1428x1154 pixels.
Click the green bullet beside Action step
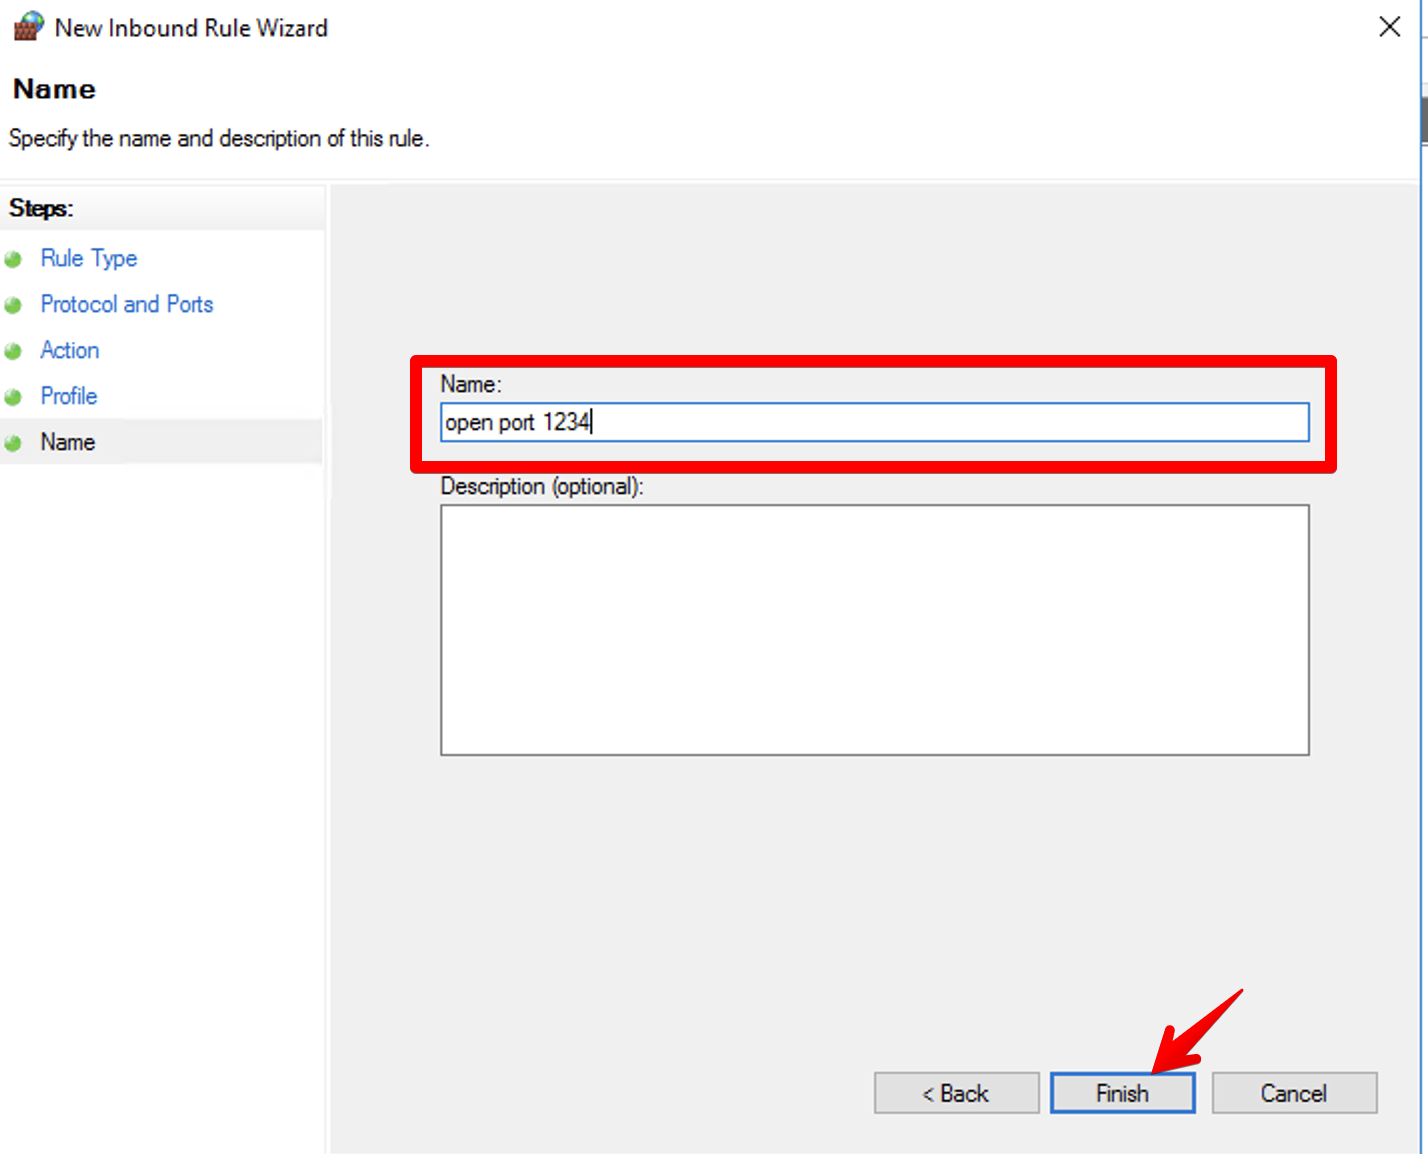(x=13, y=351)
